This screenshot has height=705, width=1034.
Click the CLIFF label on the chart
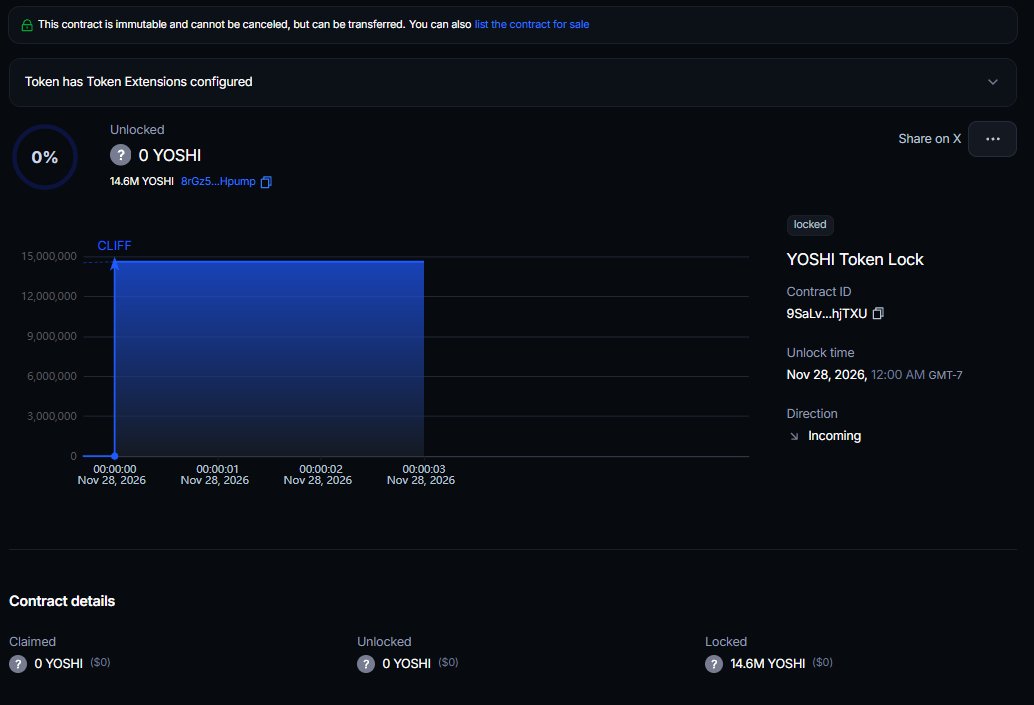(114, 245)
